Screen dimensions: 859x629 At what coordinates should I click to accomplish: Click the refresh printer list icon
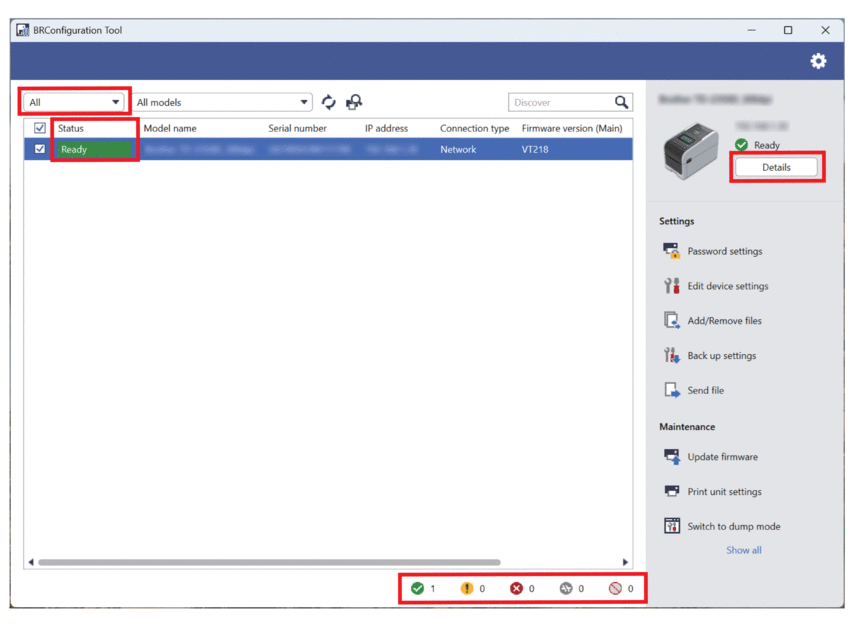point(328,102)
